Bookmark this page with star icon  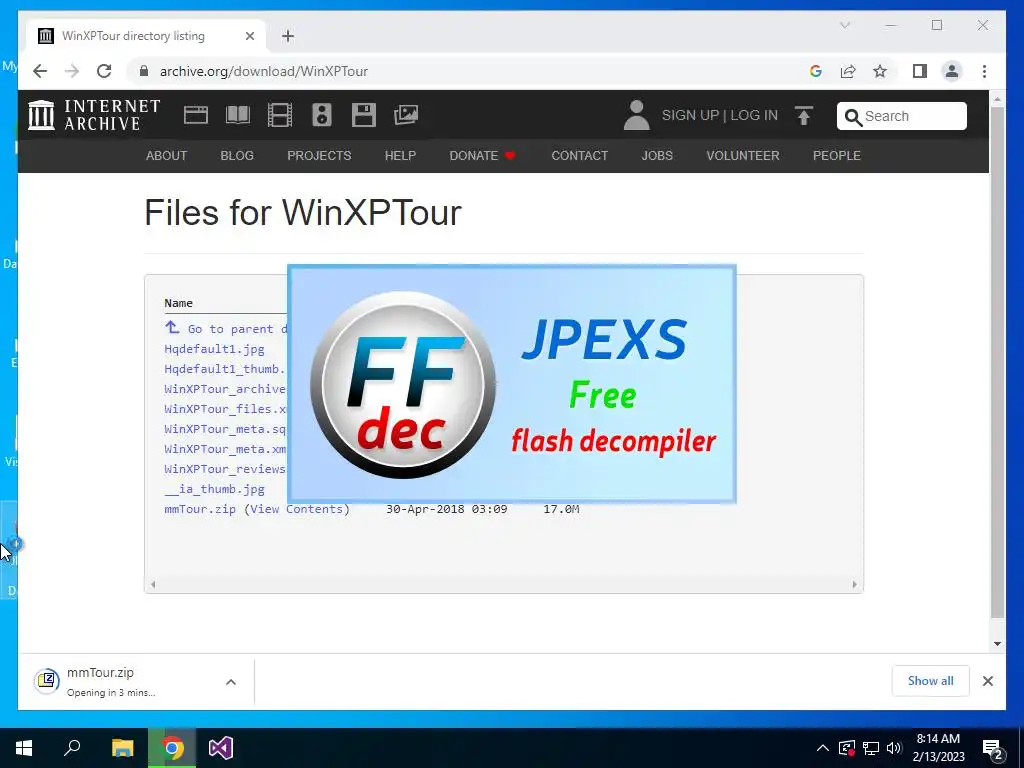click(880, 71)
